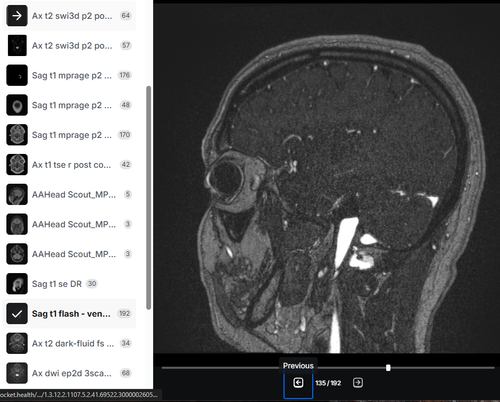The height and width of the screenshot is (402, 500).
Task: Select thumbnail of the 176-image mprage series
Action: (x=17, y=75)
